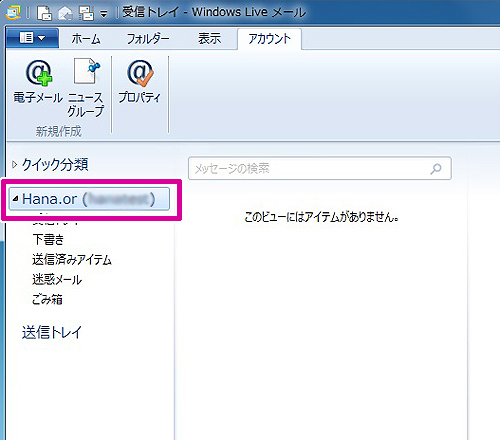The width and height of the screenshot is (500, 440).
Task: Select クイック分類 in the folder pane
Action: click(55, 164)
